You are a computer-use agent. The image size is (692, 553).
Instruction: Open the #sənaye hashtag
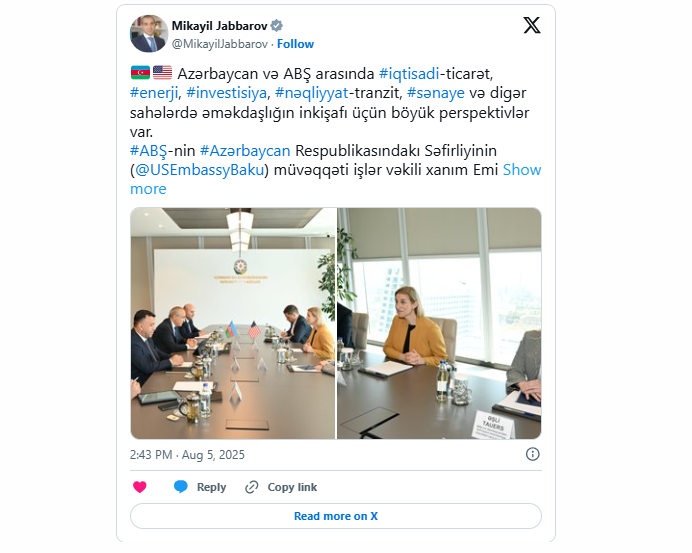pos(436,93)
